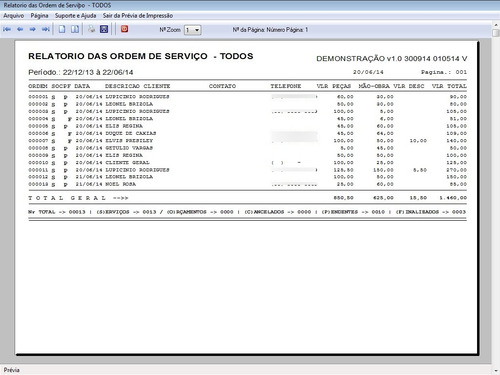Open the Suporte e Ajuda menu
500x375 pixels.
click(75, 16)
